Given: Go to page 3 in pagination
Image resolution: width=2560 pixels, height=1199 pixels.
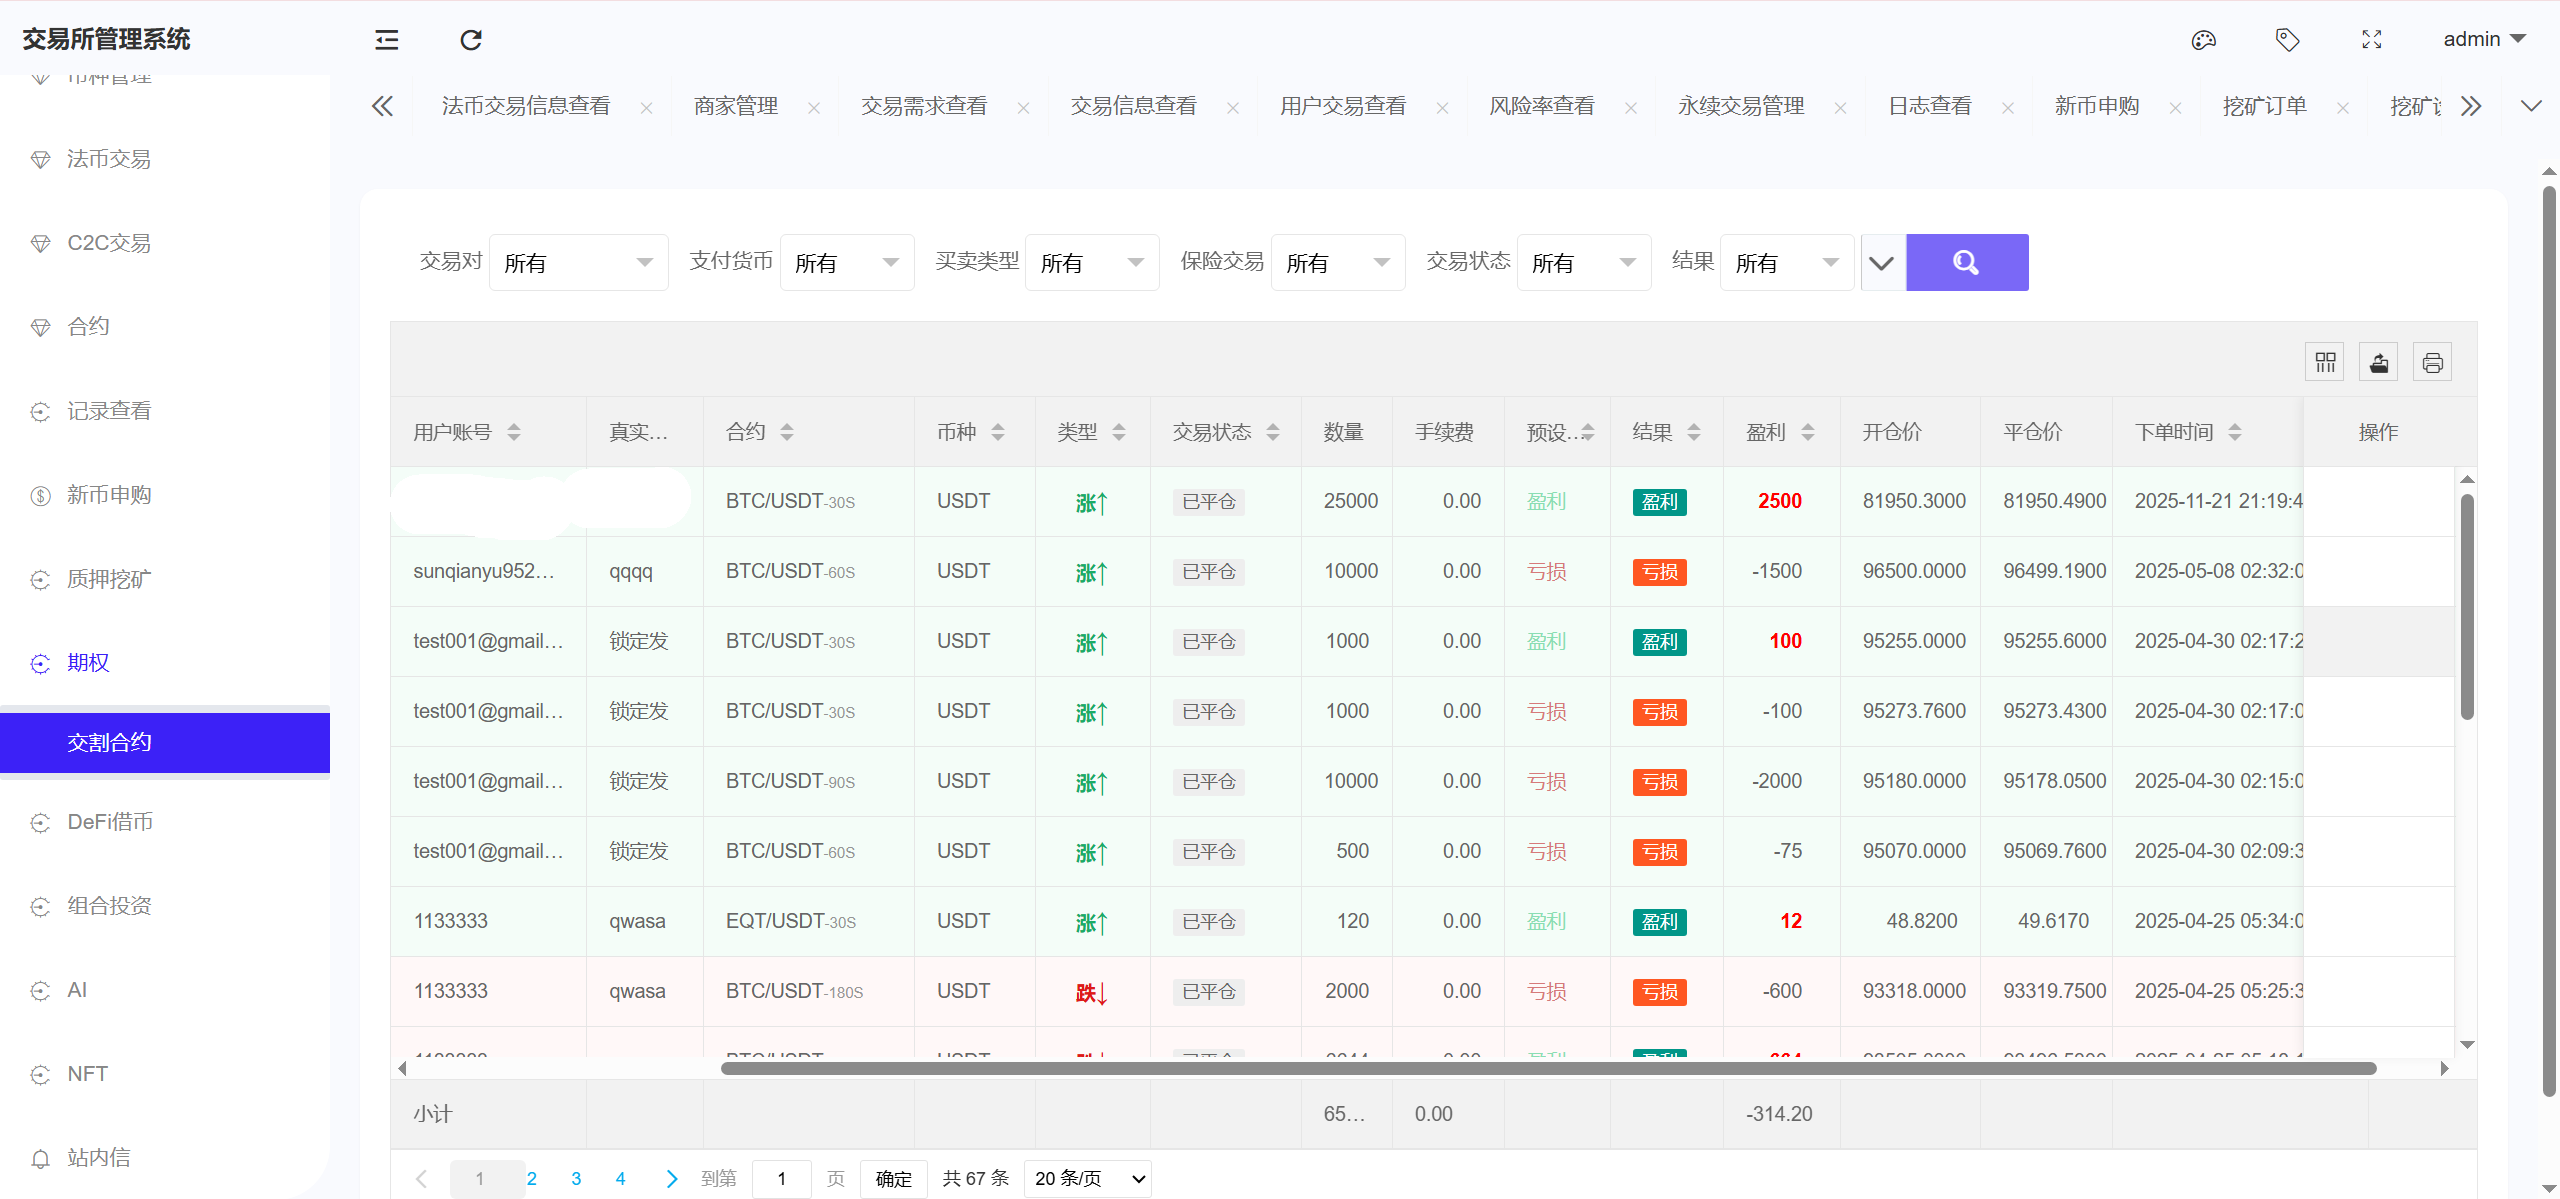Looking at the screenshot, I should pyautogui.click(x=576, y=1179).
